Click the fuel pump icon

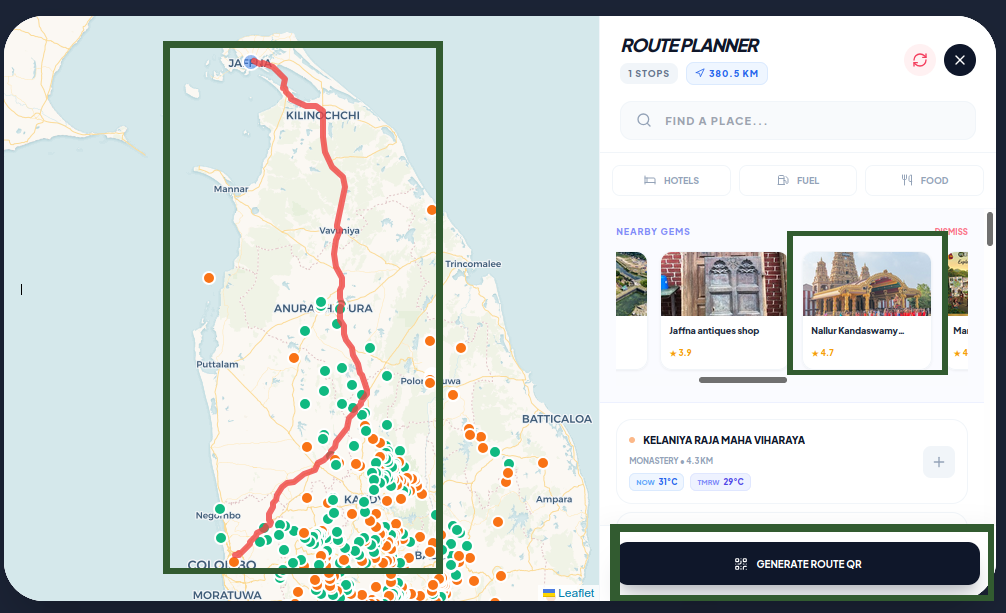(x=783, y=180)
